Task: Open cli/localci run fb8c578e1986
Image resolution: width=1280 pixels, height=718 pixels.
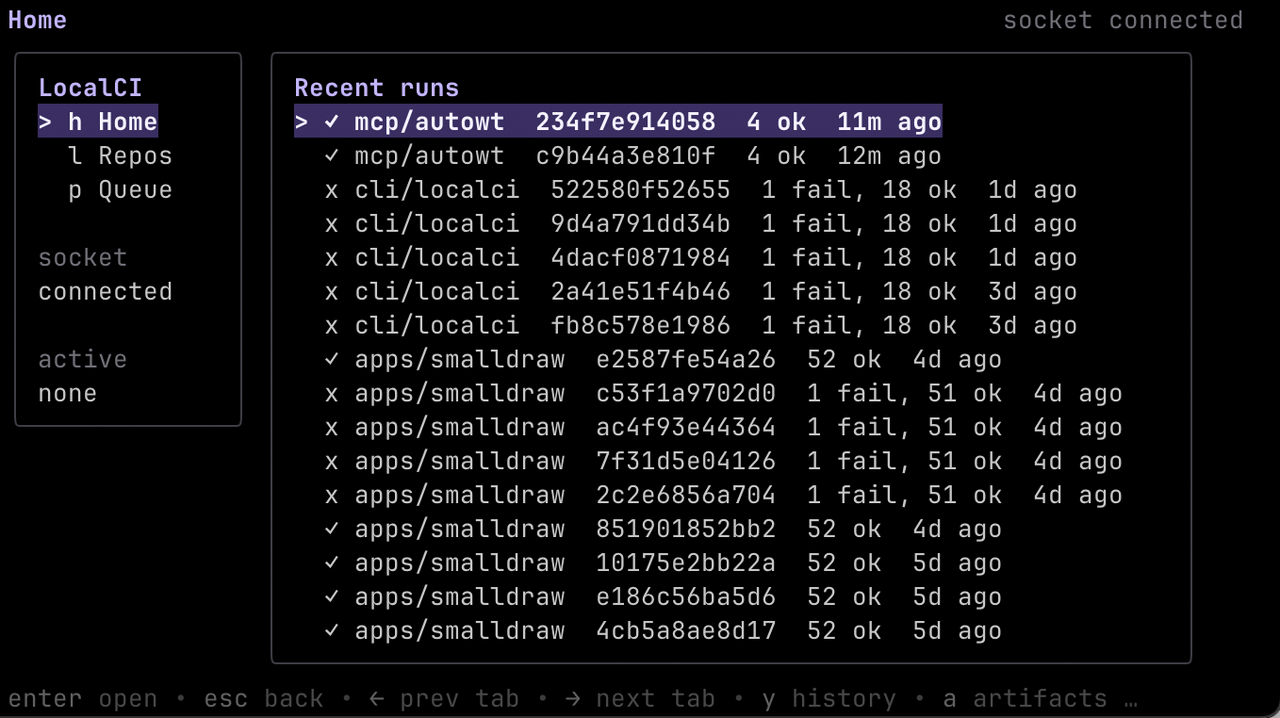Action: tap(700, 326)
